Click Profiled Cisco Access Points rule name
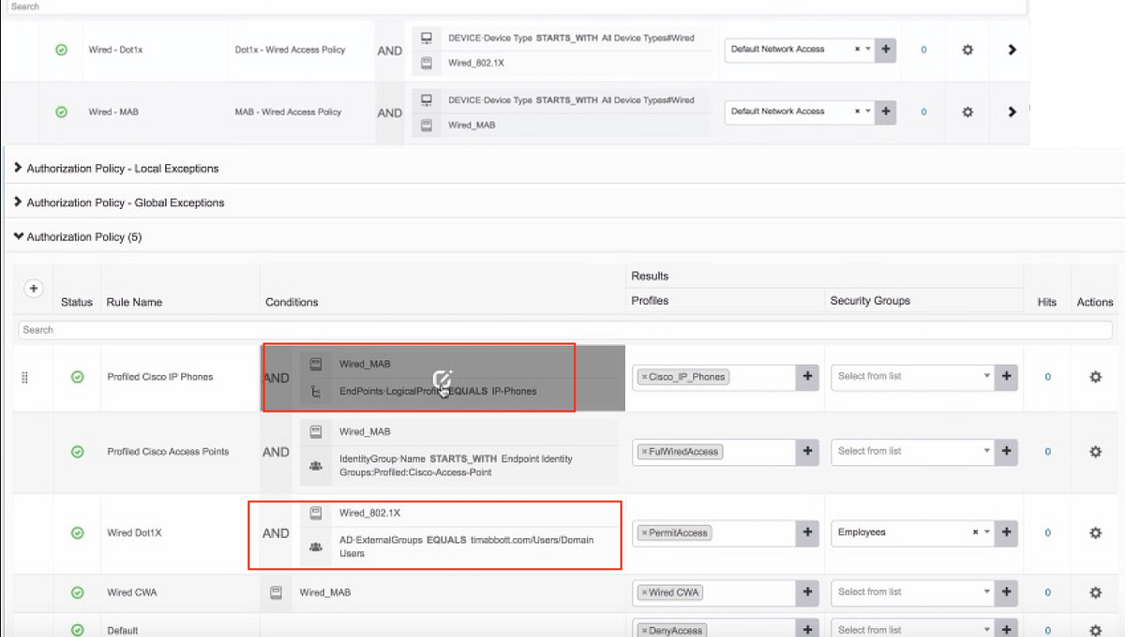The width and height of the screenshot is (1138, 637). [168, 451]
